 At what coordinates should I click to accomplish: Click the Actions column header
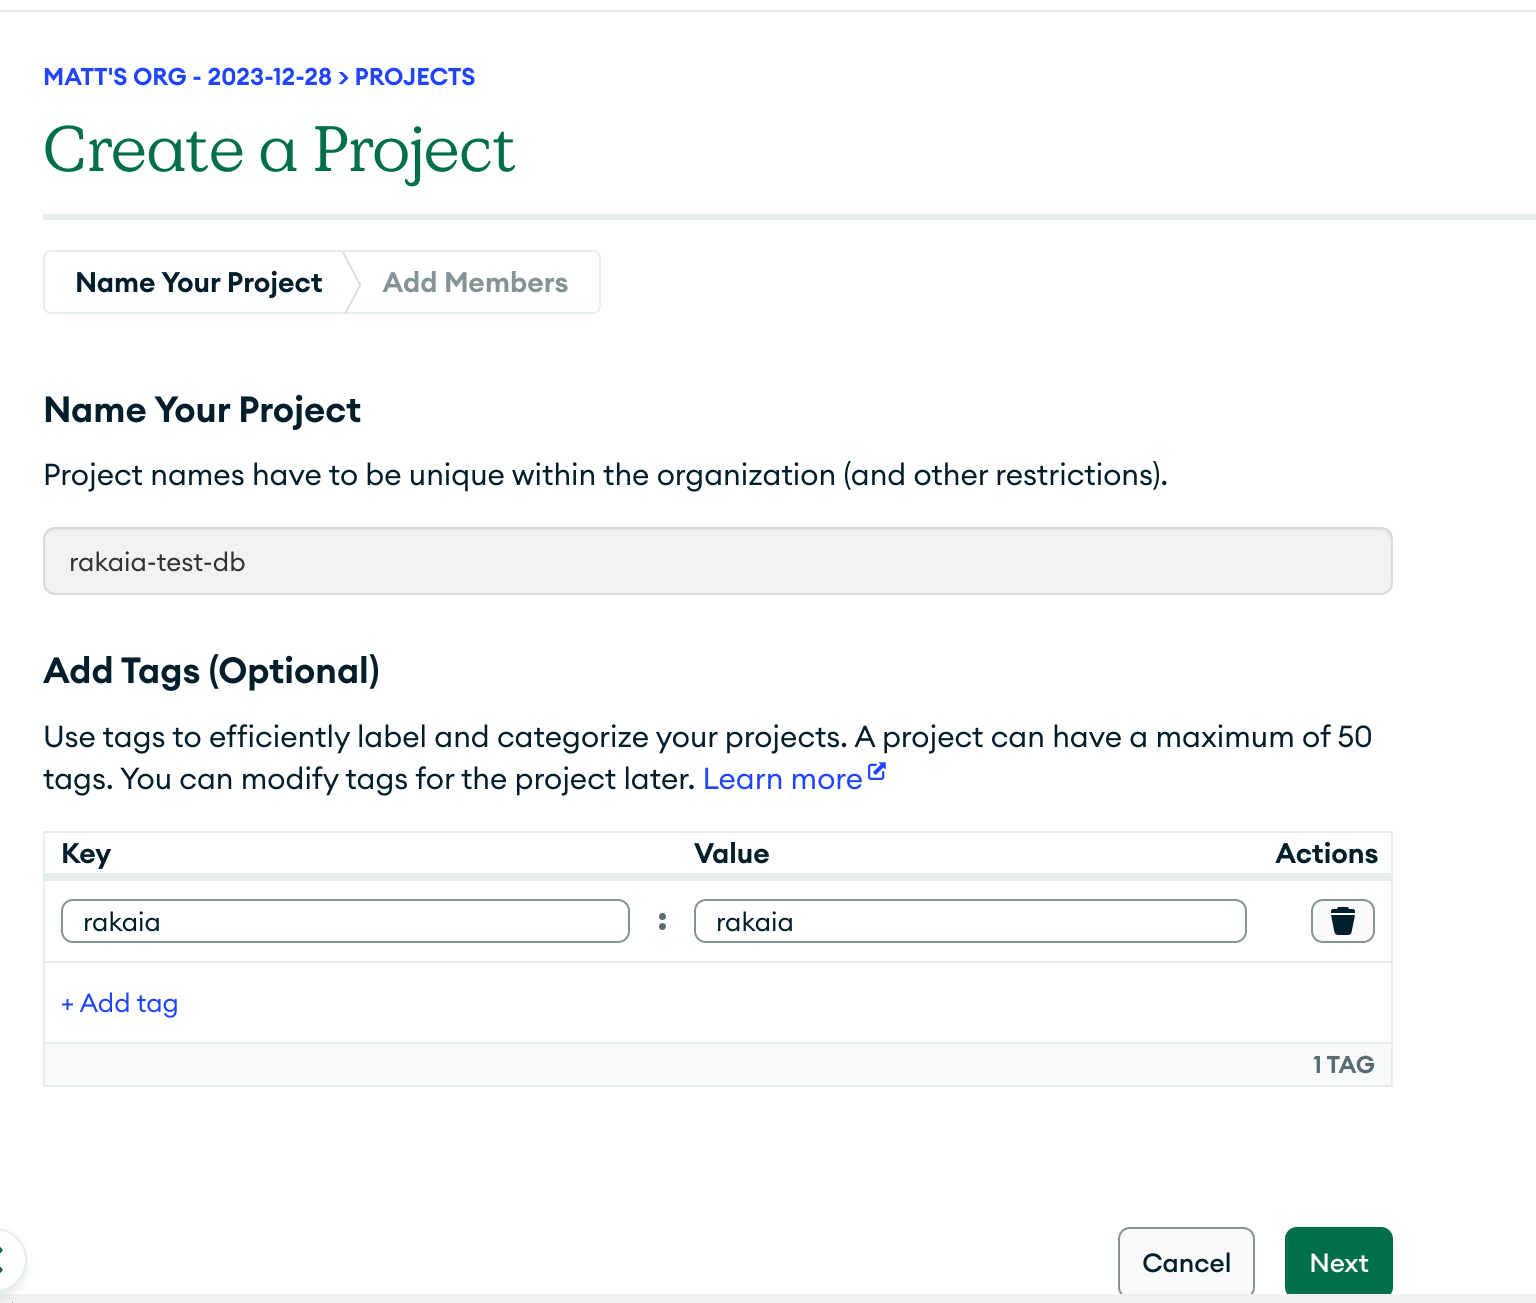click(x=1326, y=854)
